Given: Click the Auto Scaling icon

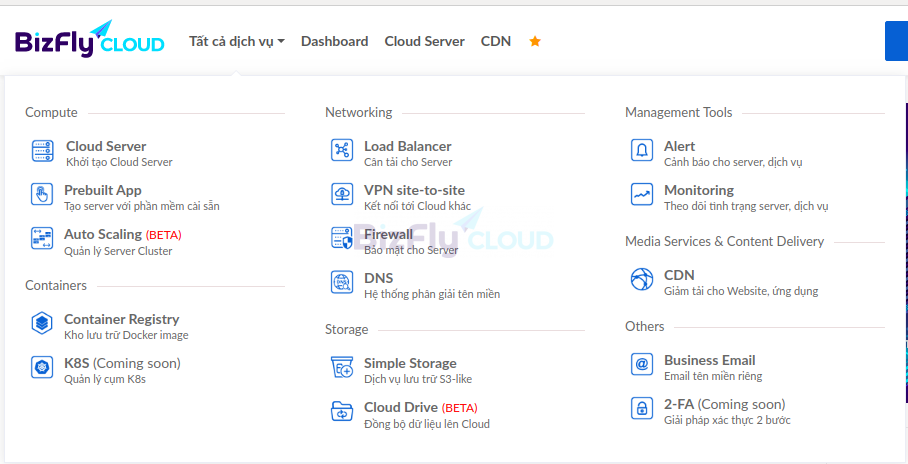Looking at the screenshot, I should pos(42,239).
